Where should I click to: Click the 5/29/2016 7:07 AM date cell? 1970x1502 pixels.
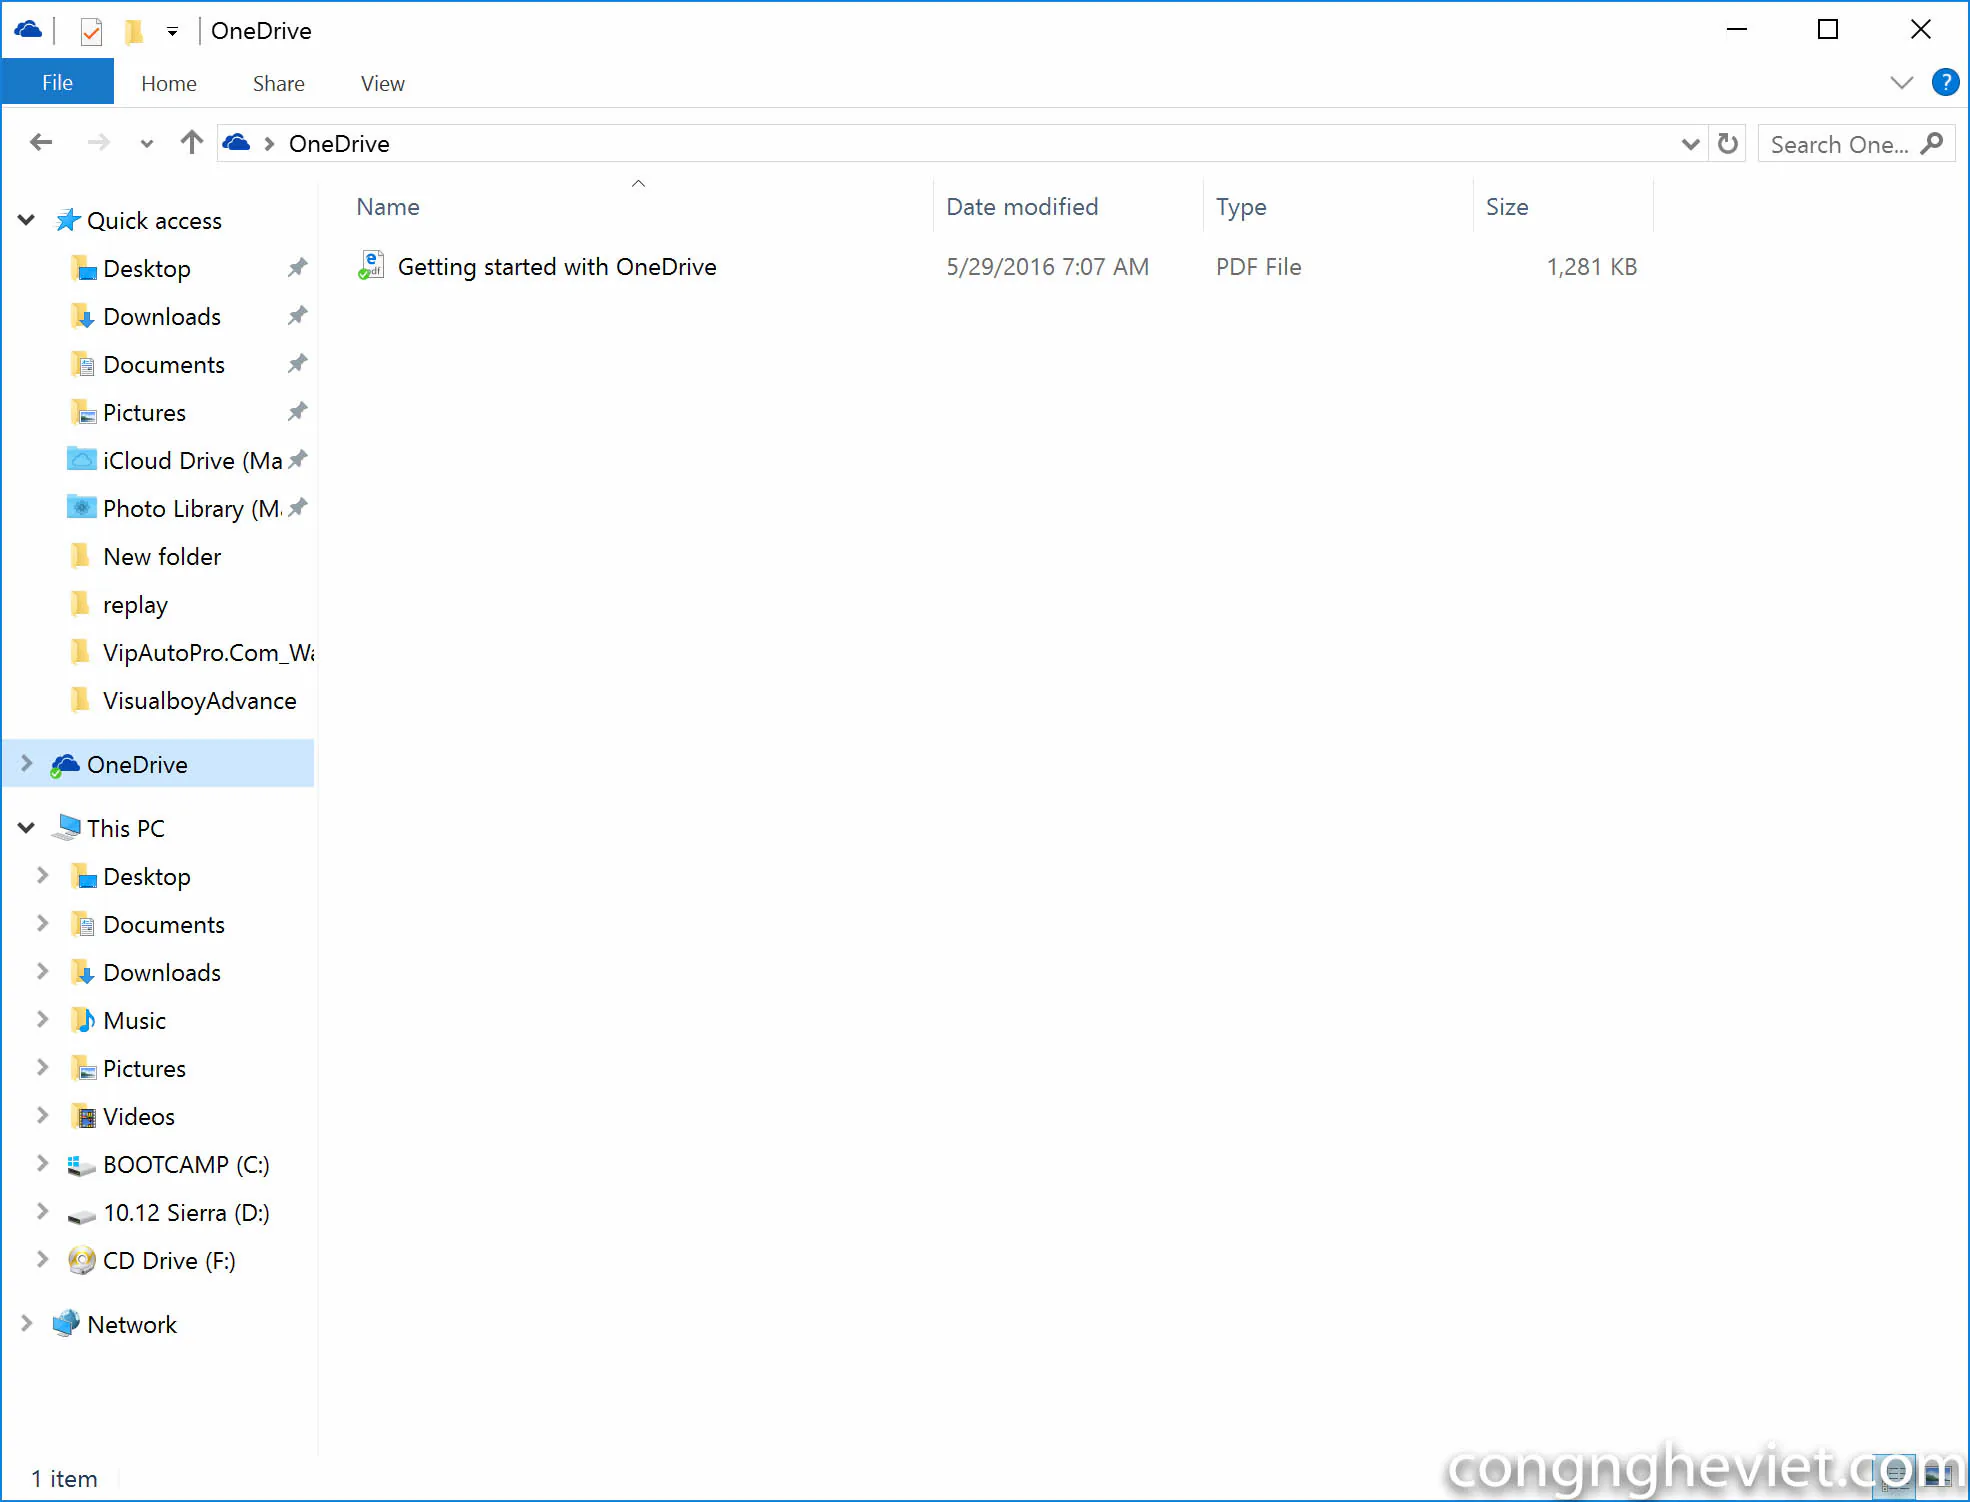click(x=1048, y=267)
